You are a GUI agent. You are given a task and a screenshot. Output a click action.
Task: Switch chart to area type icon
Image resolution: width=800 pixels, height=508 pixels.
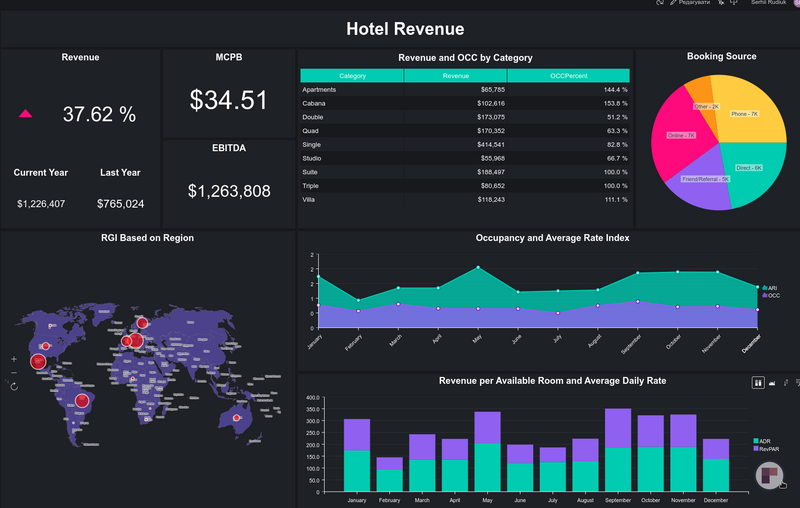tap(771, 382)
